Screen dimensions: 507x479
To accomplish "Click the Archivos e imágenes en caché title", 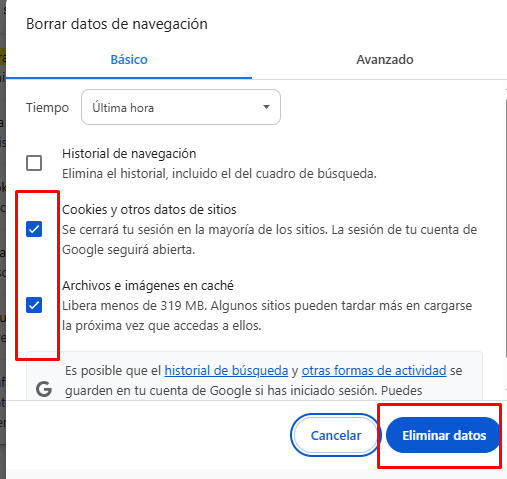I will point(148,286).
